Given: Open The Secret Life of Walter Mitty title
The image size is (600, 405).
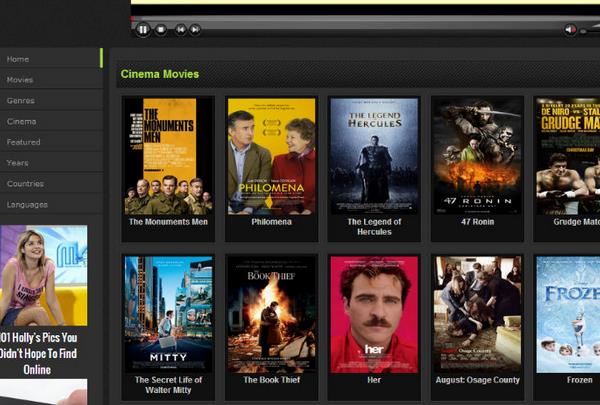Looking at the screenshot, I should (168, 385).
